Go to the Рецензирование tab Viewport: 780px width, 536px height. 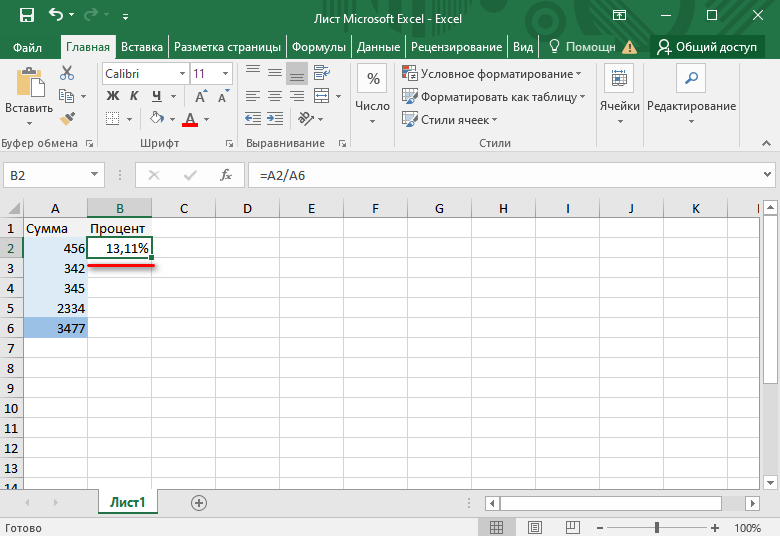456,47
